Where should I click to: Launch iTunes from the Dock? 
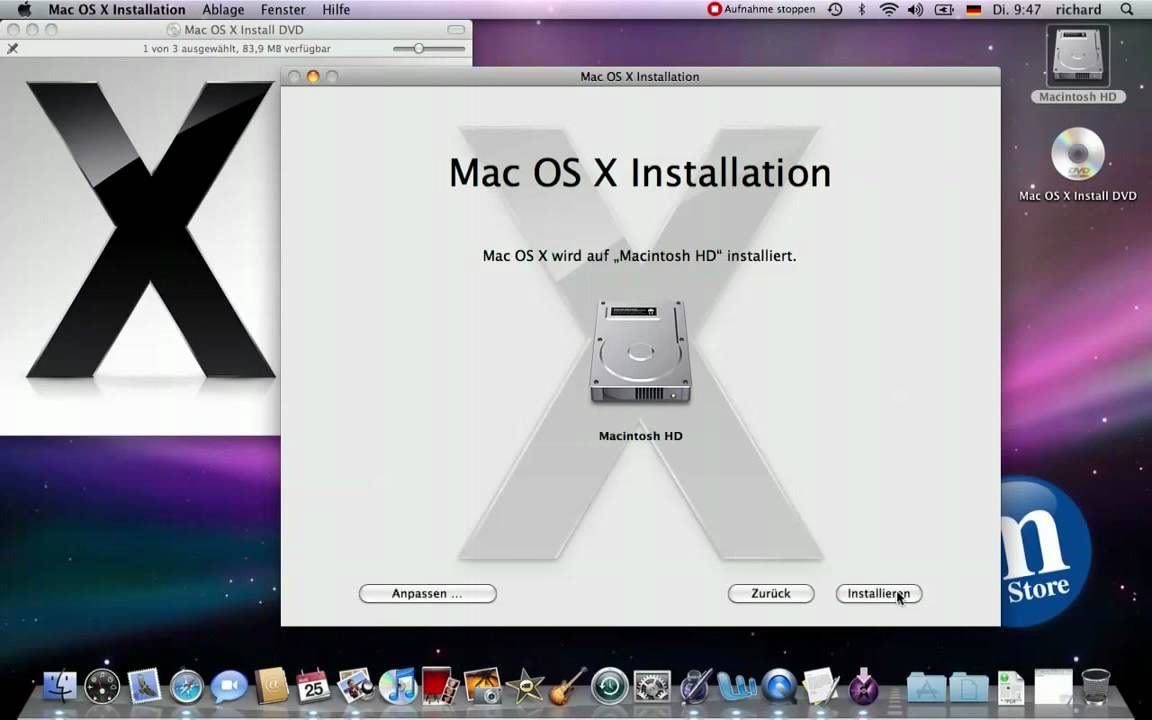click(398, 687)
